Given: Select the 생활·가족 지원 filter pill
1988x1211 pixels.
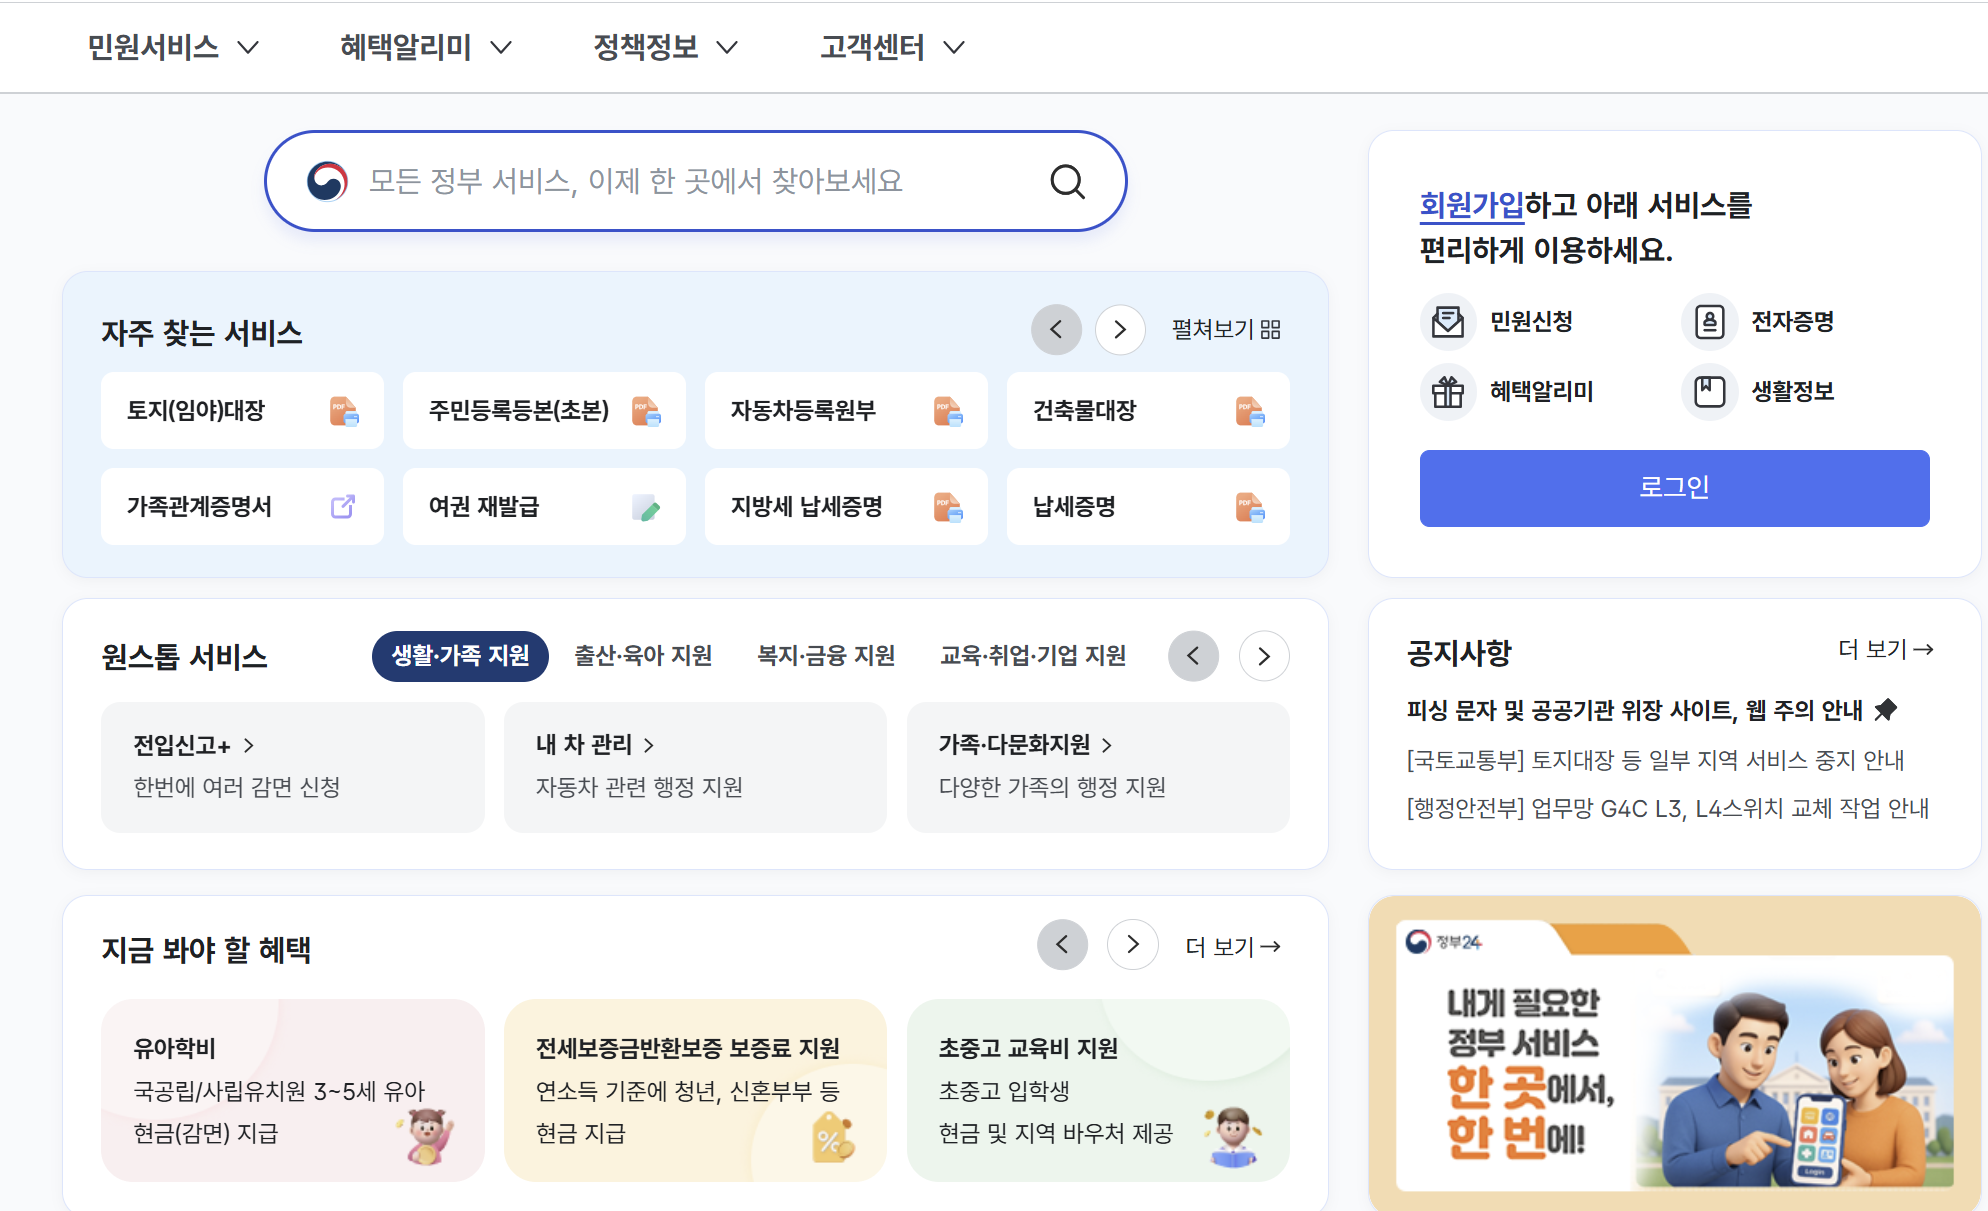Looking at the screenshot, I should pyautogui.click(x=460, y=656).
